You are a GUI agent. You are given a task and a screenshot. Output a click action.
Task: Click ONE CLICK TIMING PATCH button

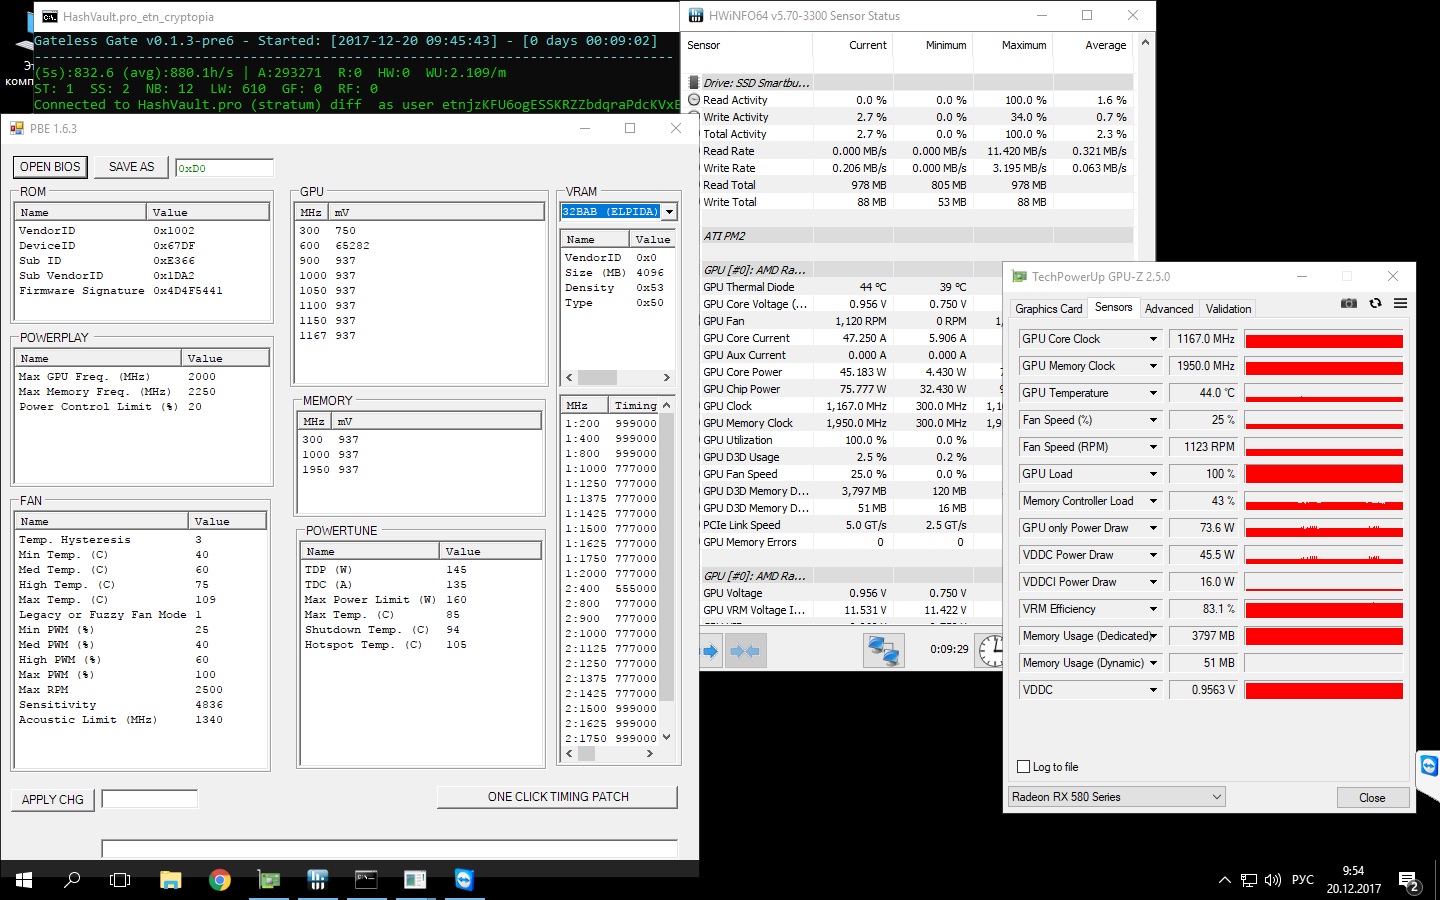pos(558,797)
